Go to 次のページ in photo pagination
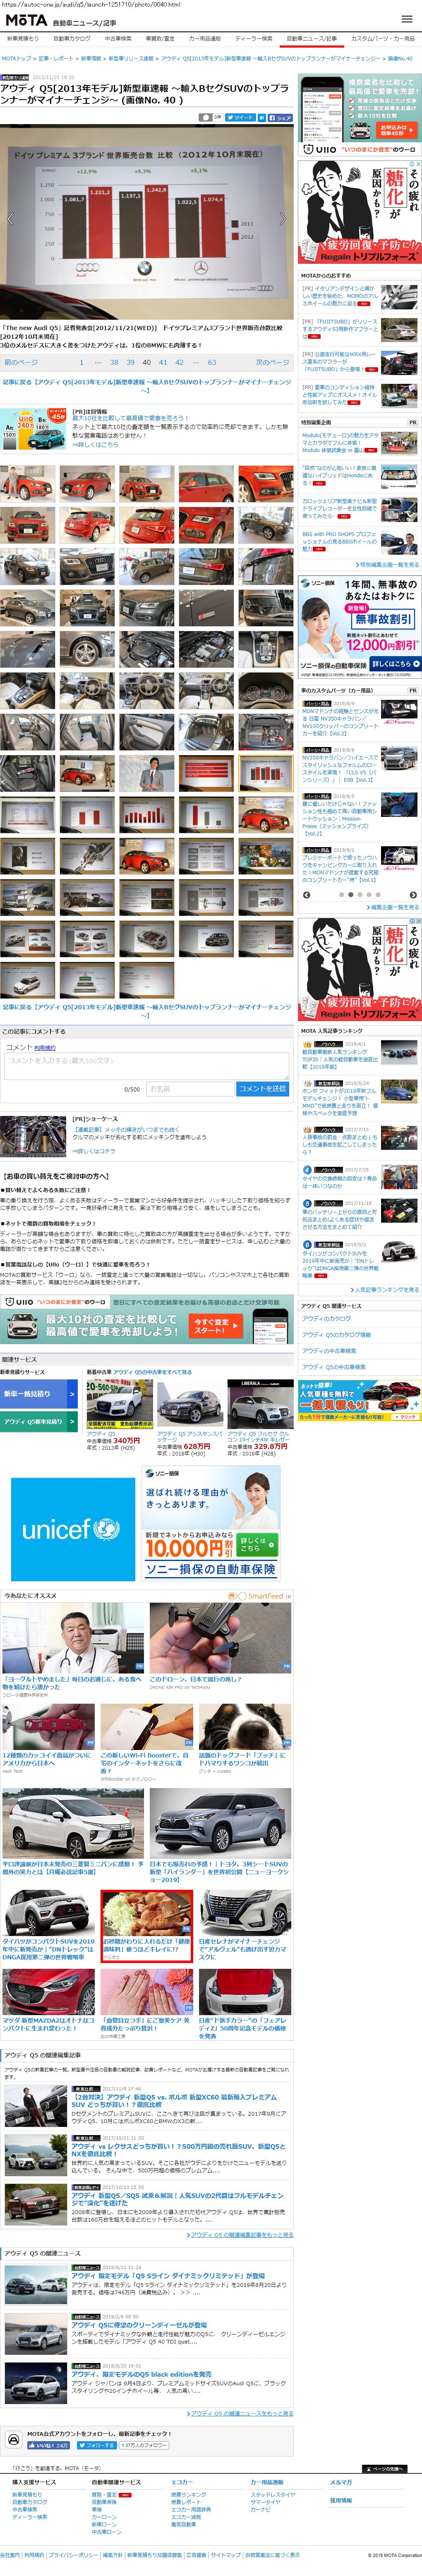The width and height of the screenshot is (422, 2576). pos(272,363)
